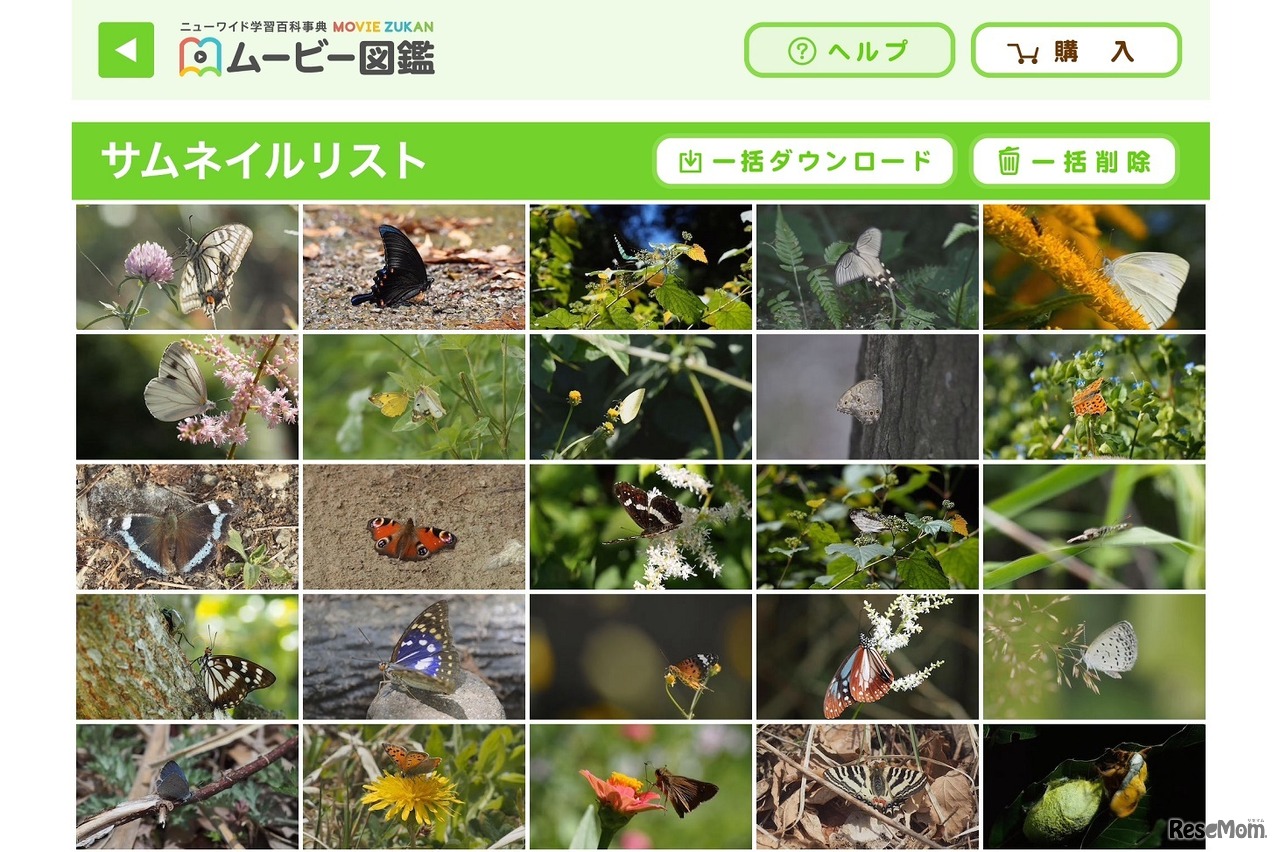1280x852 pixels.
Task: Select orange butterfly on blue flowers thumbnail
Action: [1094, 397]
